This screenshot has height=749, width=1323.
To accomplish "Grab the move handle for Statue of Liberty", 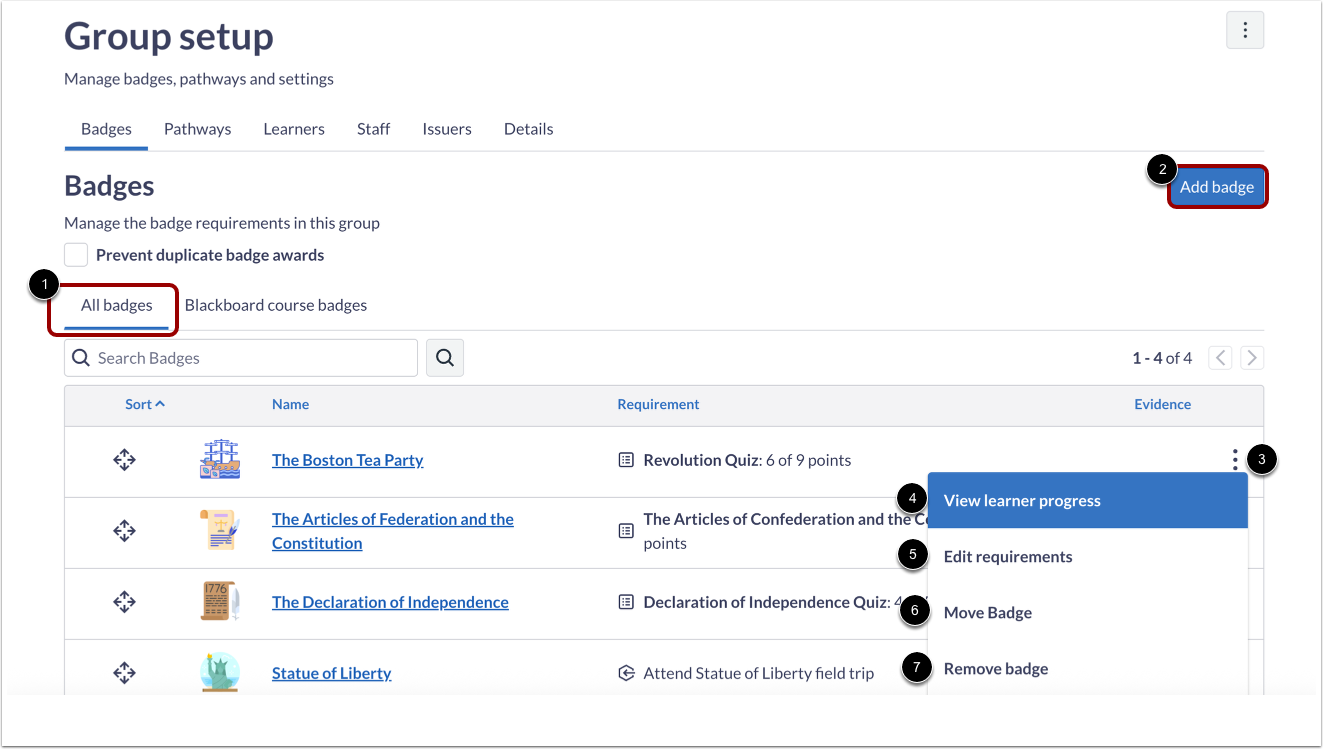I will click(x=124, y=673).
